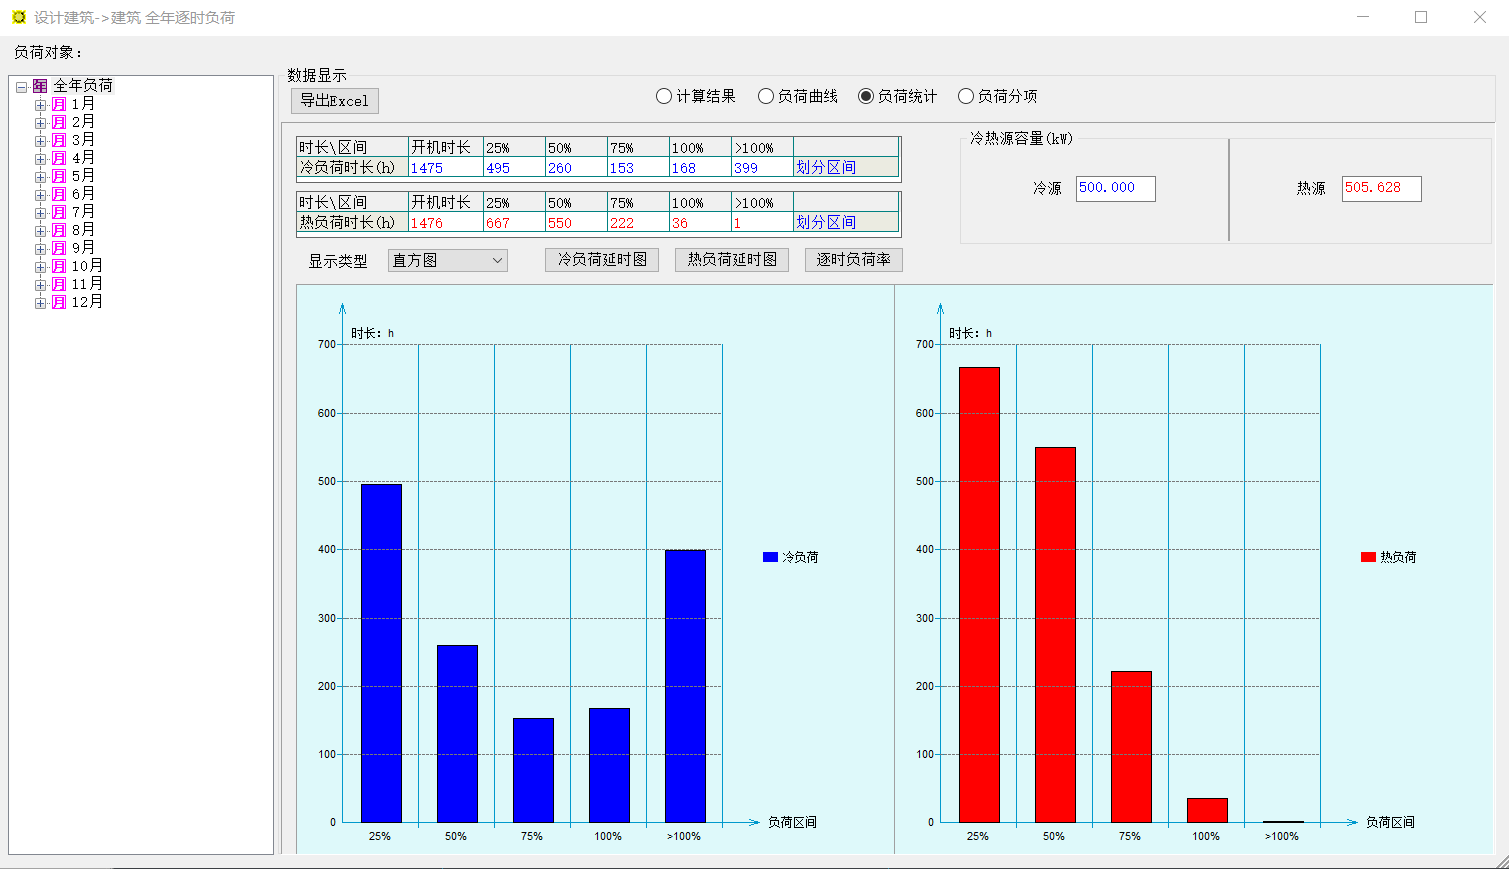The height and width of the screenshot is (869, 1509).
Task: Select 11月 in the load tree
Action: (x=87, y=284)
